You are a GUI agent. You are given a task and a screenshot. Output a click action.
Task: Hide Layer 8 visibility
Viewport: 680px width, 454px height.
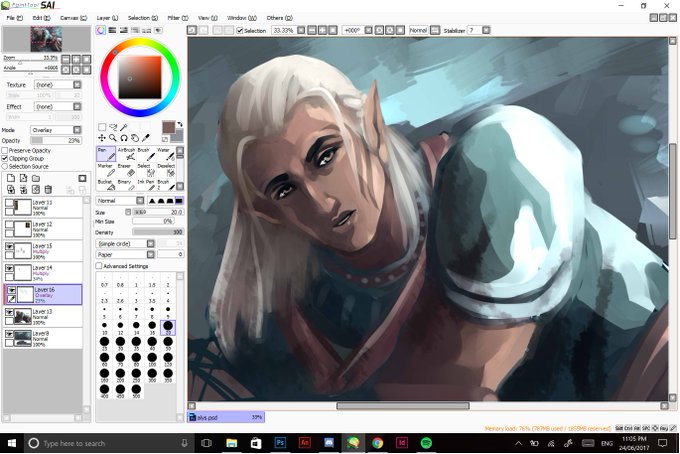[x=9, y=333]
